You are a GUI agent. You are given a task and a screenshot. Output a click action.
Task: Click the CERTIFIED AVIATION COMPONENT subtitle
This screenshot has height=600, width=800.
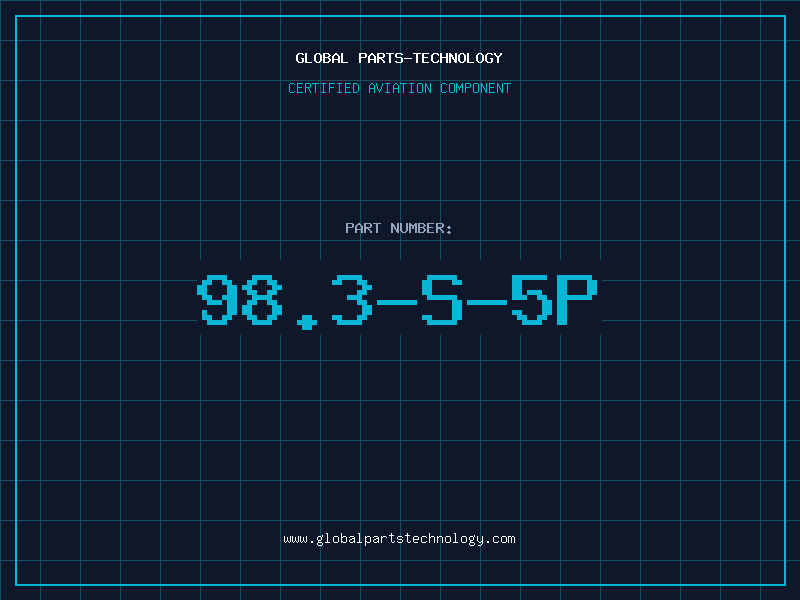[399, 88]
